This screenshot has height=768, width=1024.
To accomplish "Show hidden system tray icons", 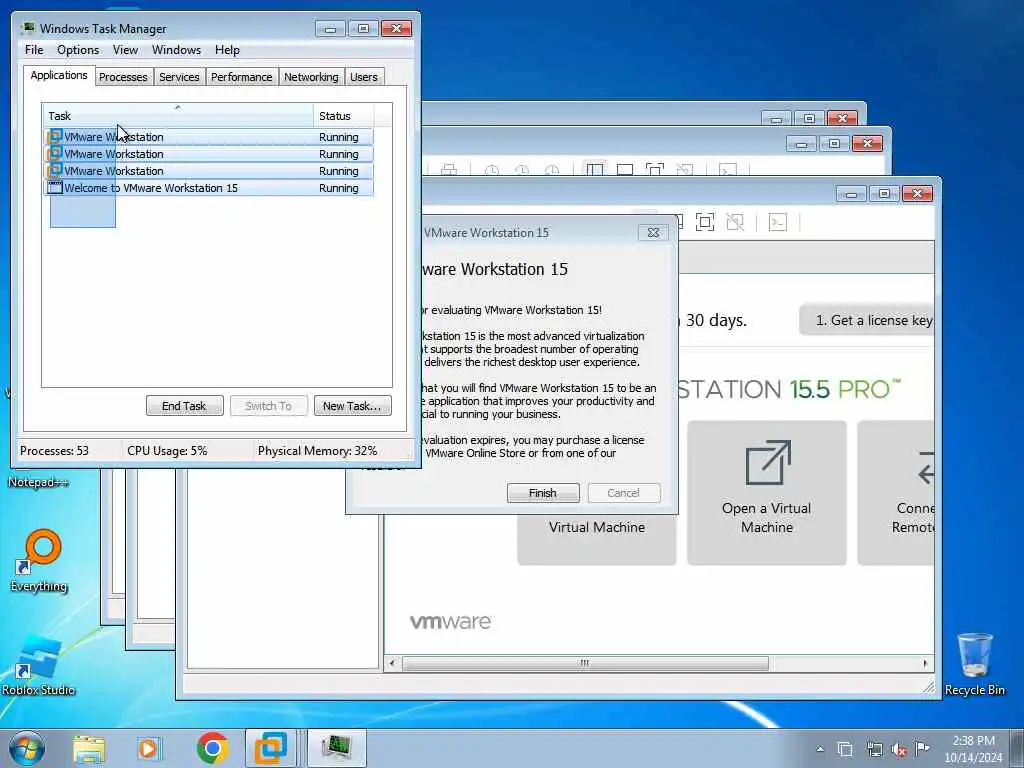I will pos(820,749).
